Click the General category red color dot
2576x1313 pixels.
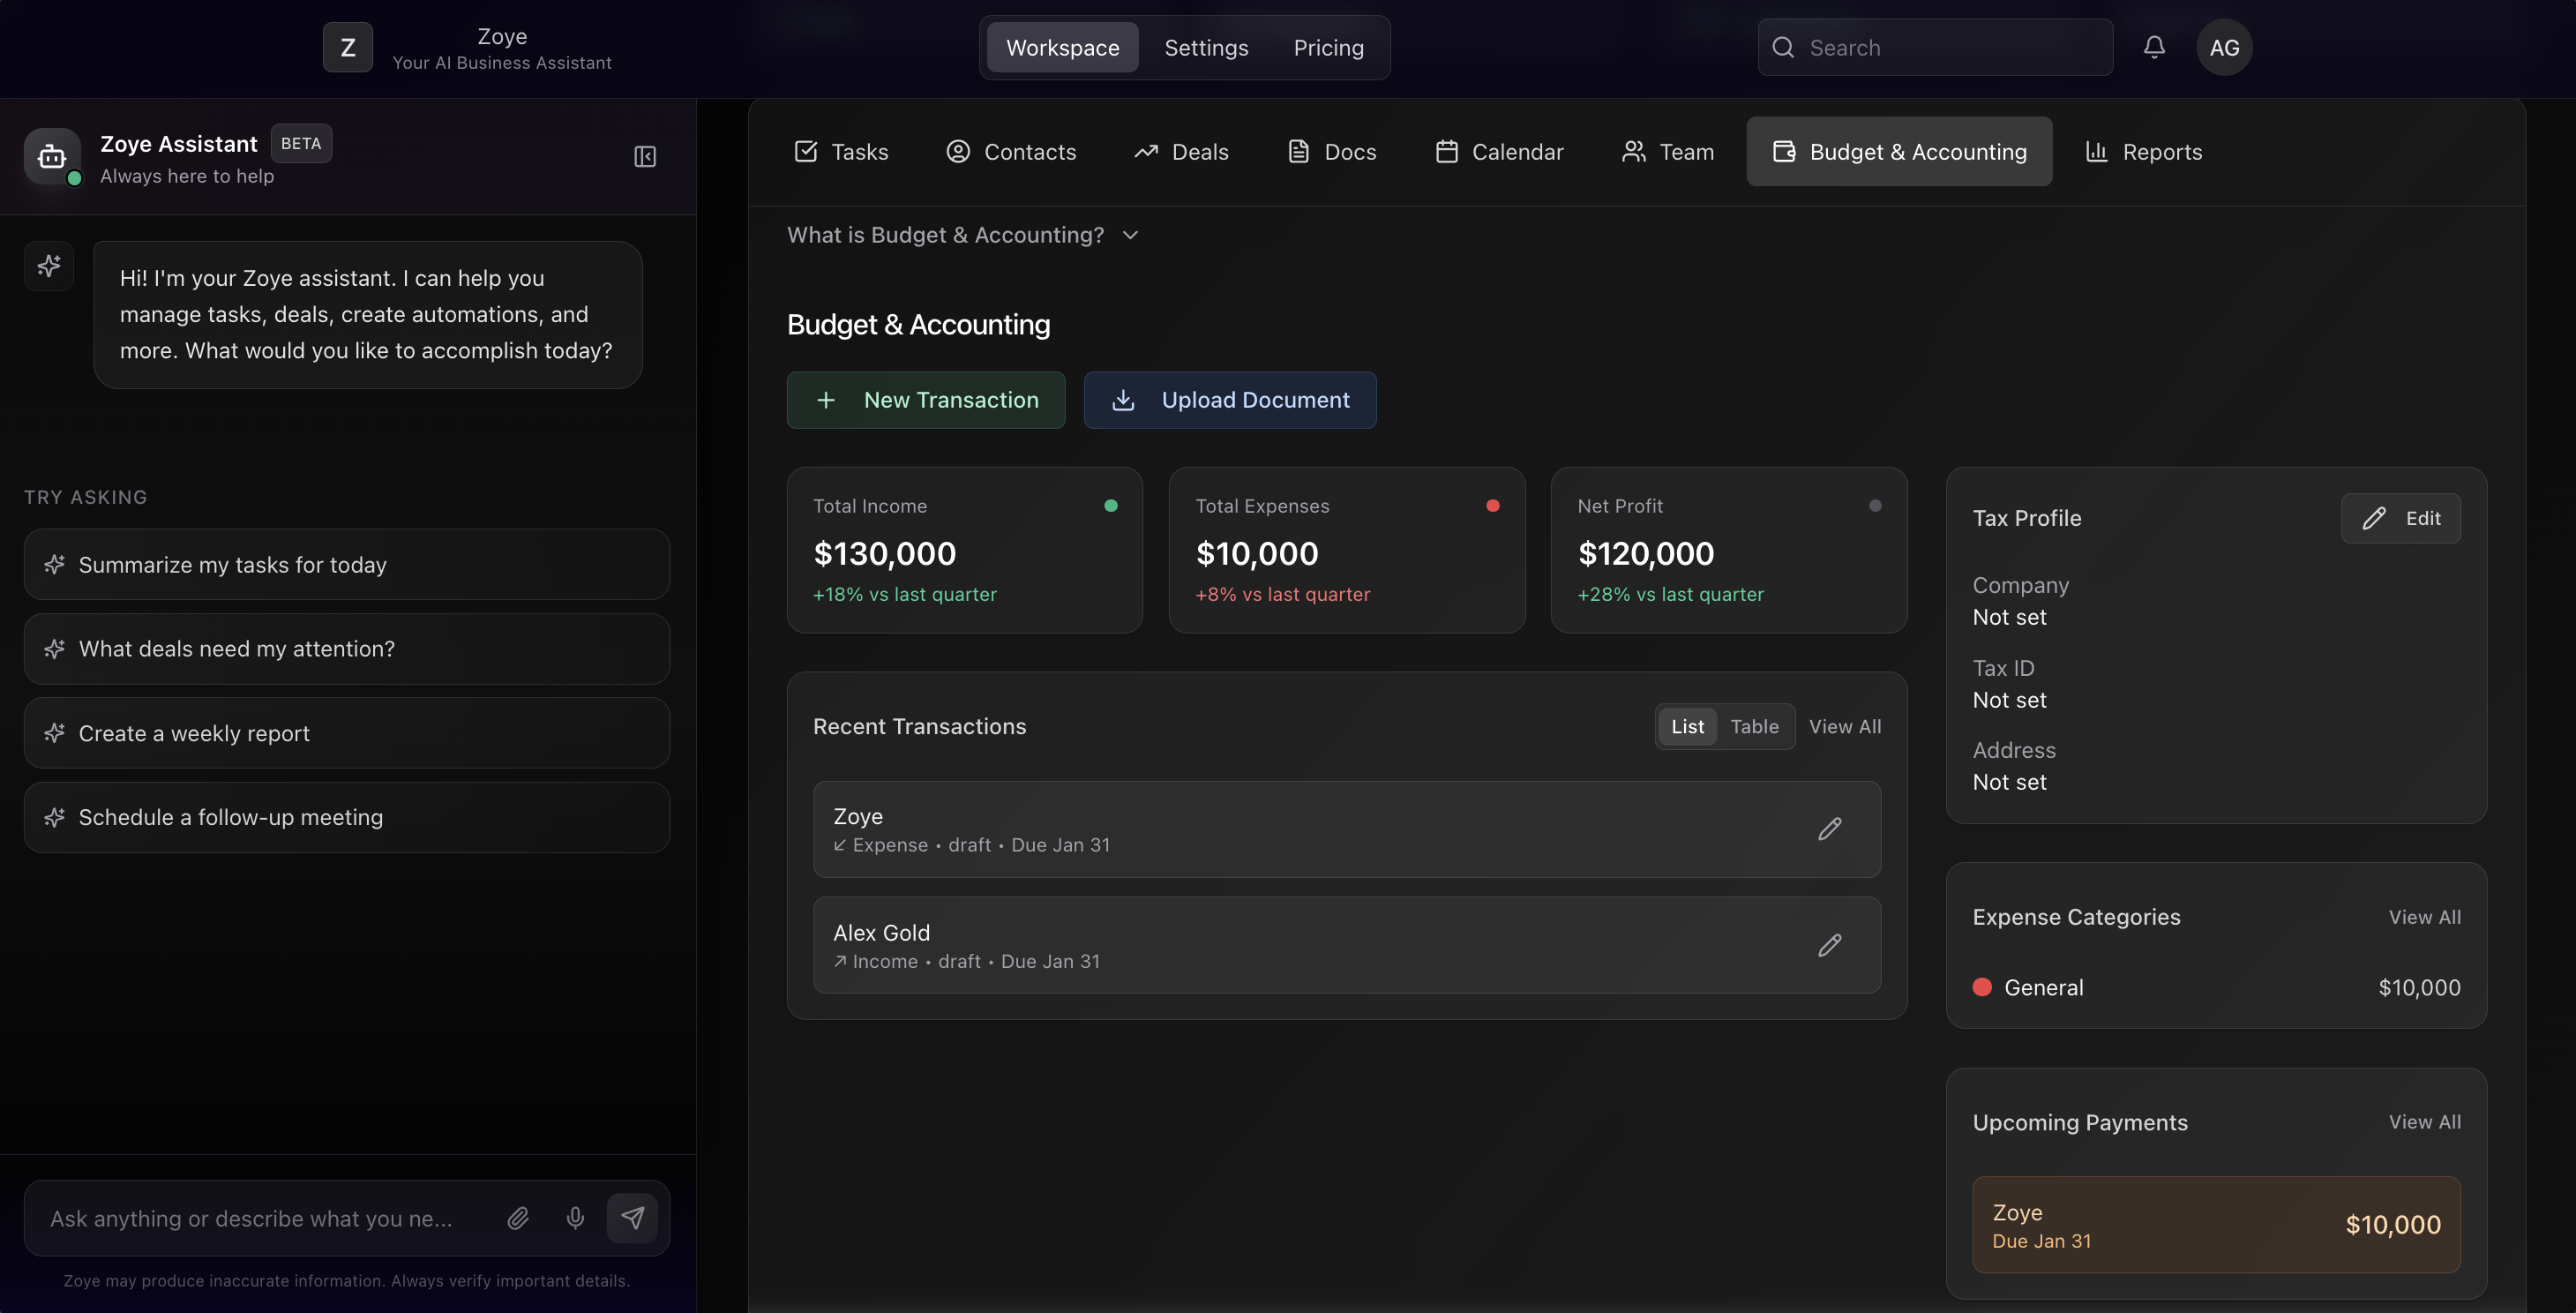[1981, 987]
